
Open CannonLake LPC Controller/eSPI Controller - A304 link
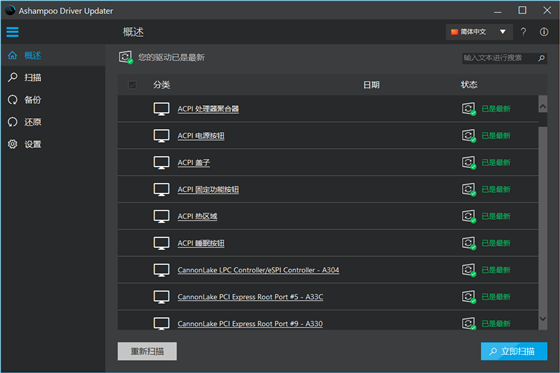(x=258, y=270)
